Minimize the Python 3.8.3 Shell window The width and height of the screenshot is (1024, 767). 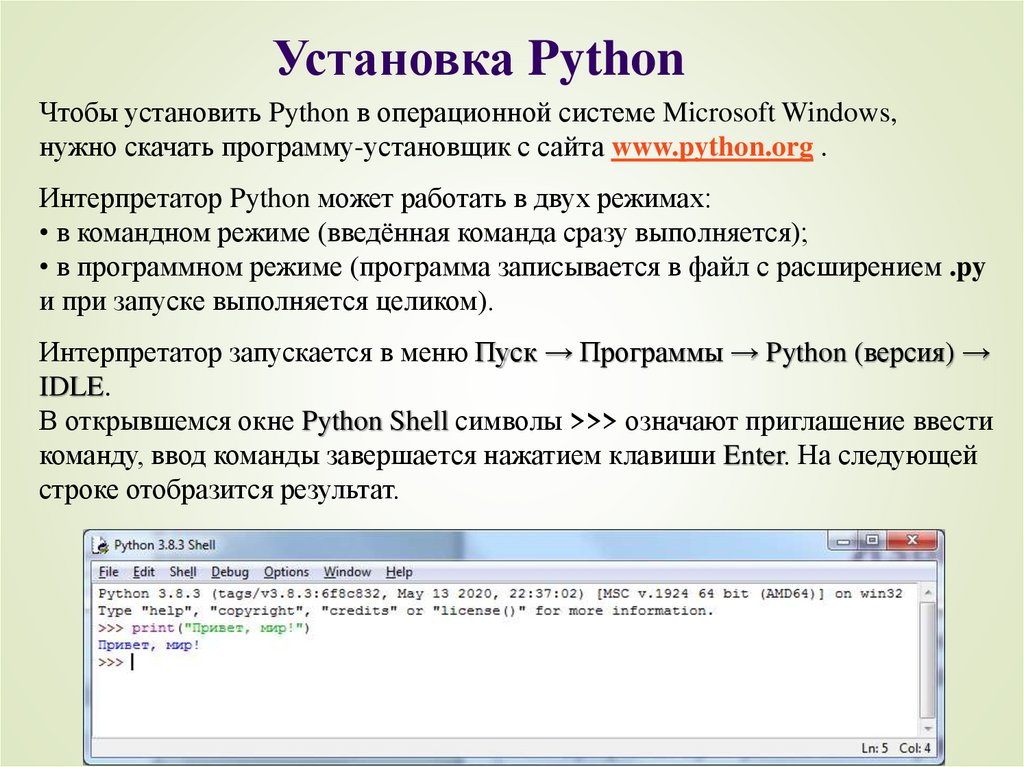(x=843, y=541)
